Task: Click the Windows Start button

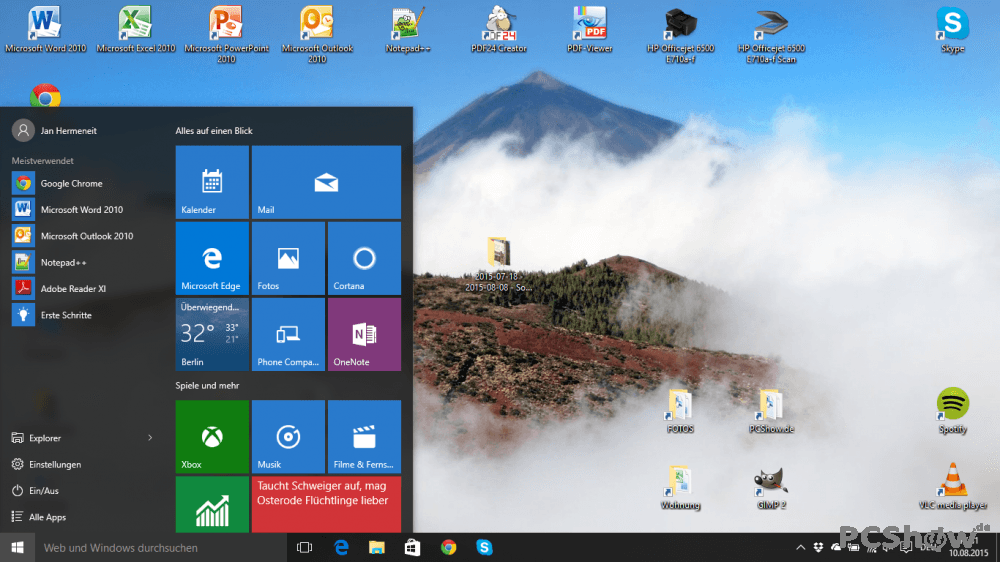Action: coord(17,547)
